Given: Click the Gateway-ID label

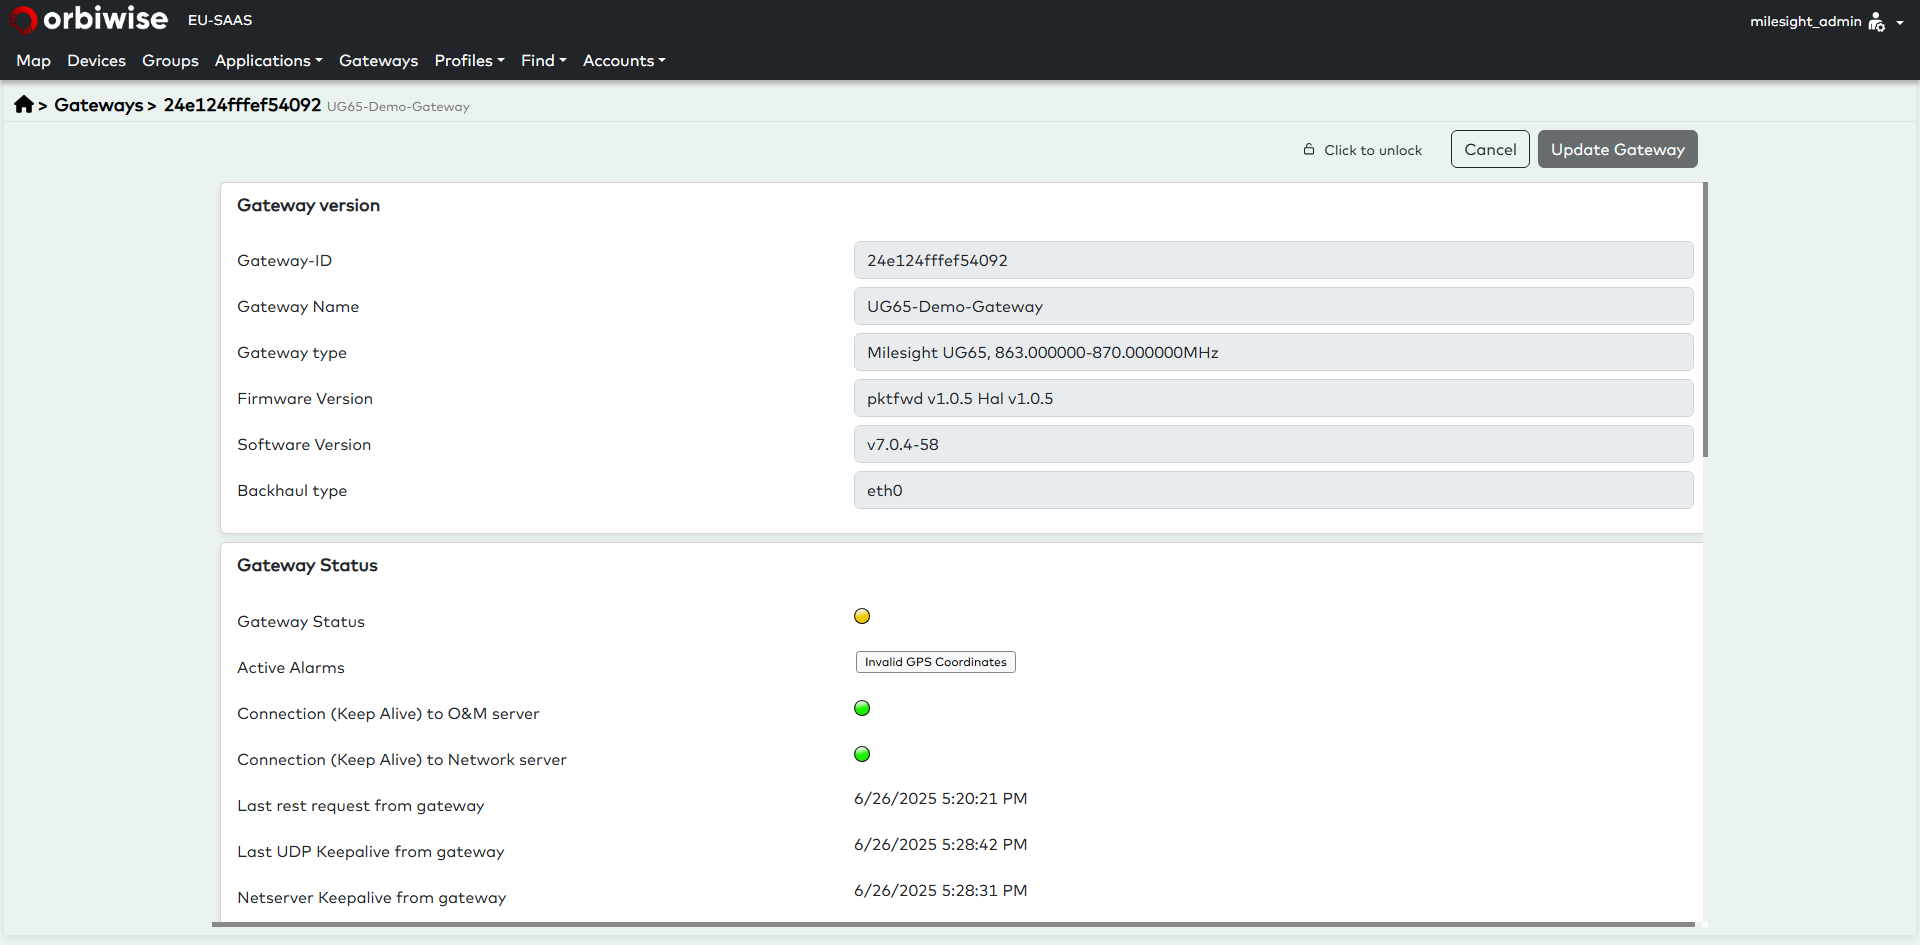Looking at the screenshot, I should tap(284, 261).
